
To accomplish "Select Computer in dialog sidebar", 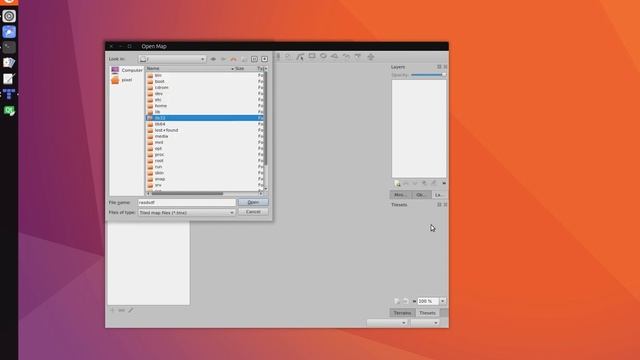I will pos(127,70).
